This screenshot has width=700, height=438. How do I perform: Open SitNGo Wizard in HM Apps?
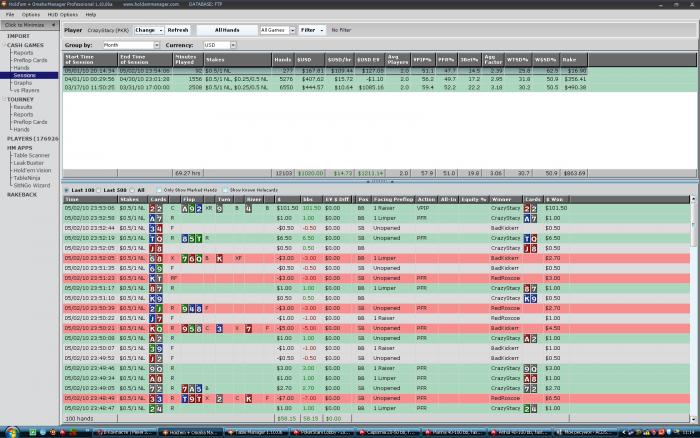(x=32, y=185)
